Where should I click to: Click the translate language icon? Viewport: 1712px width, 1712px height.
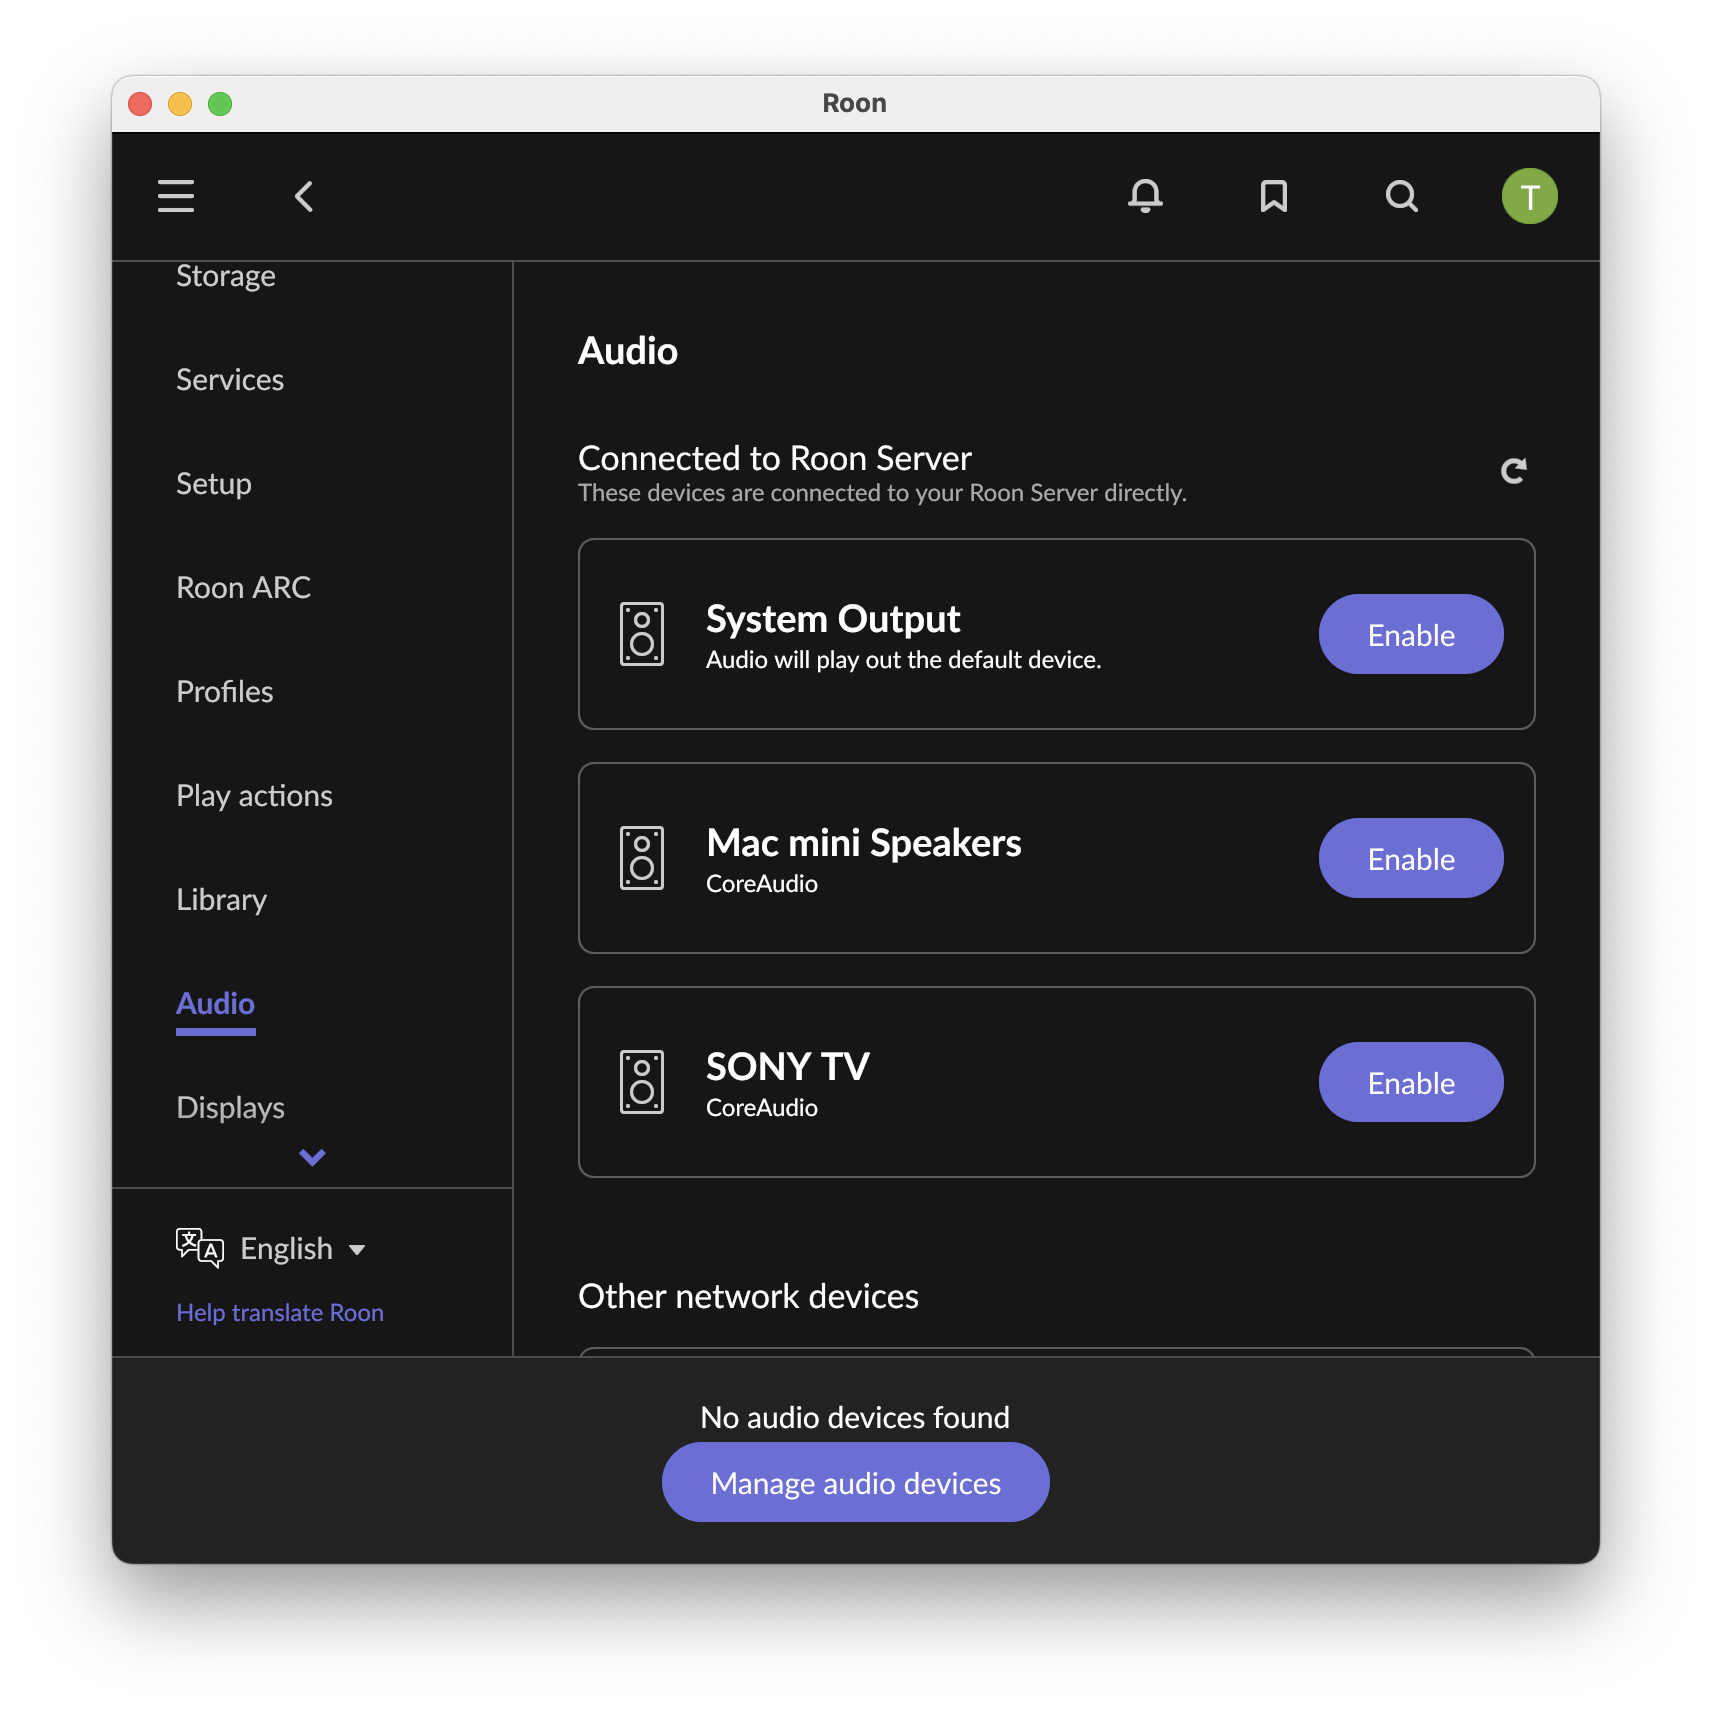199,1247
